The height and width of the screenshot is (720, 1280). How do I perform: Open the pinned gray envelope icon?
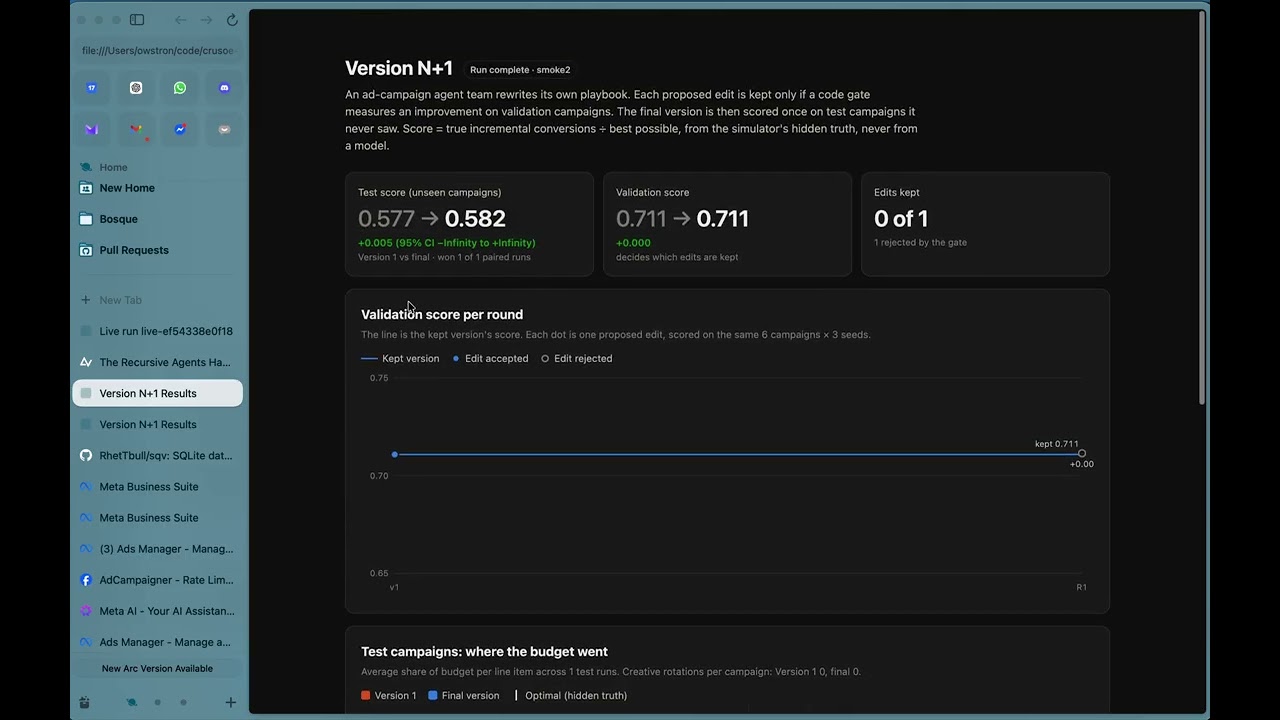click(x=224, y=129)
